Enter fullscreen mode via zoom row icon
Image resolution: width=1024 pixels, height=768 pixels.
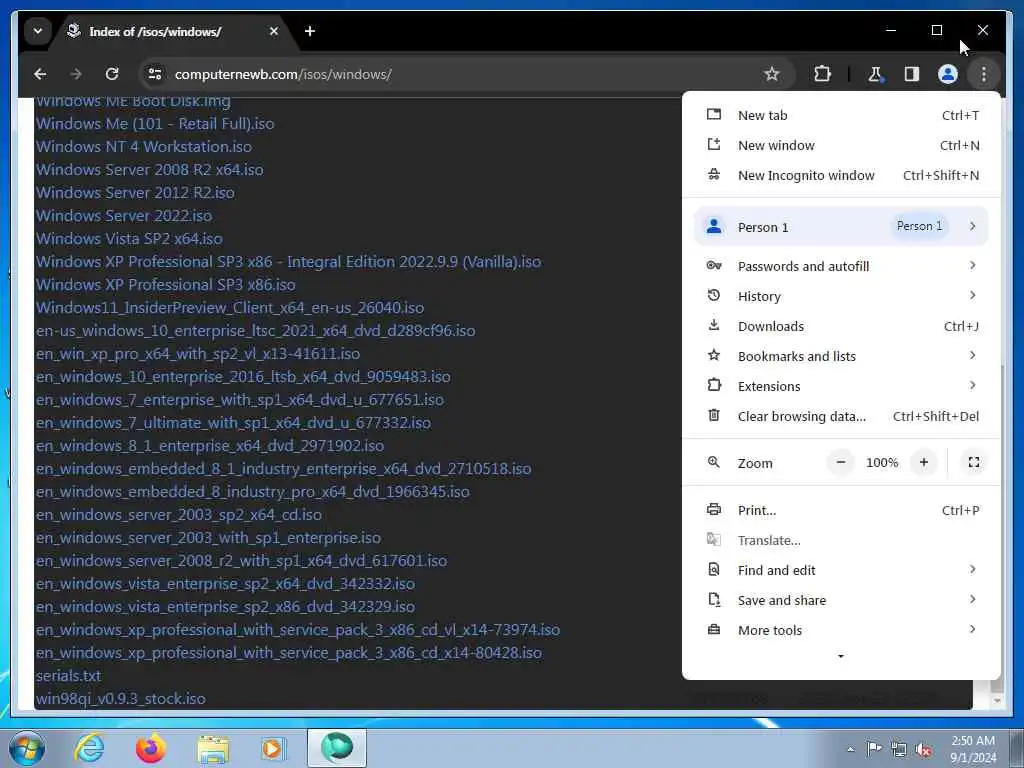[x=974, y=462]
